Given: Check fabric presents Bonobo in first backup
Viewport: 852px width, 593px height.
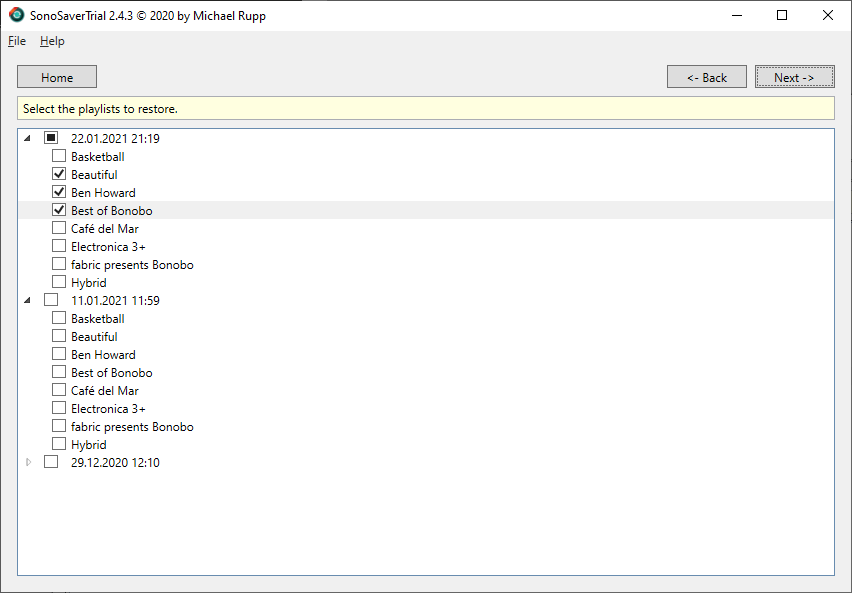Looking at the screenshot, I should point(58,264).
